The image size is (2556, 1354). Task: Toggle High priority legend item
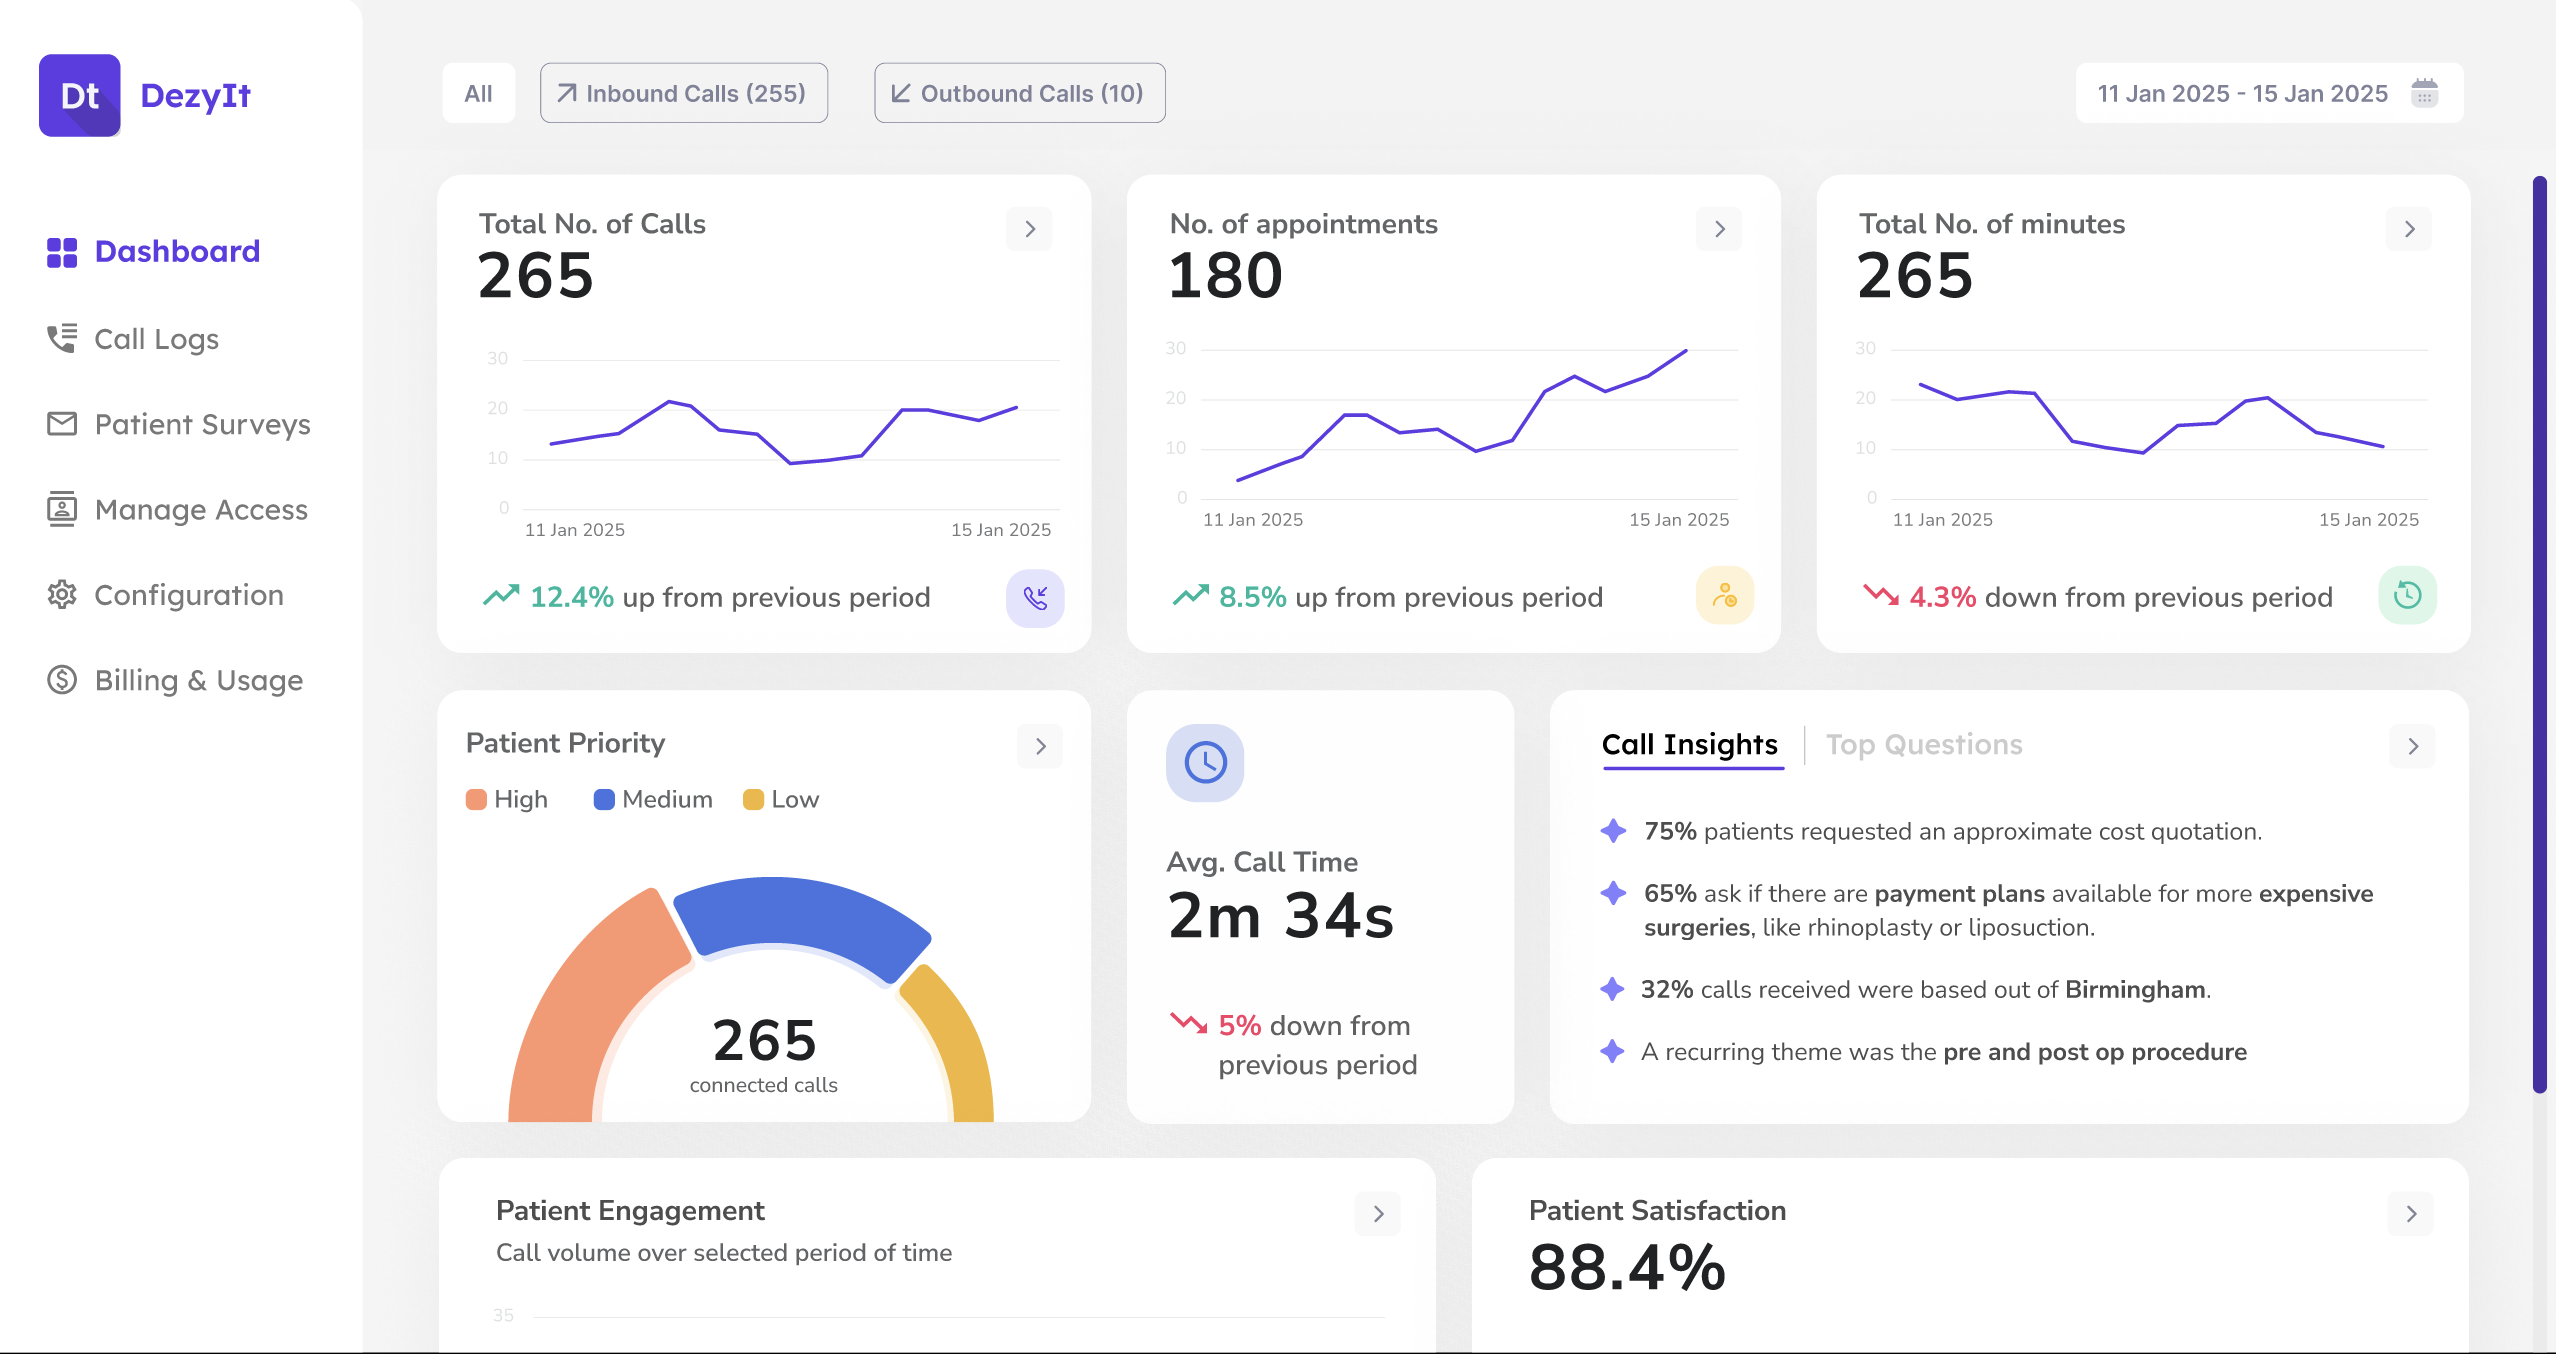(508, 799)
